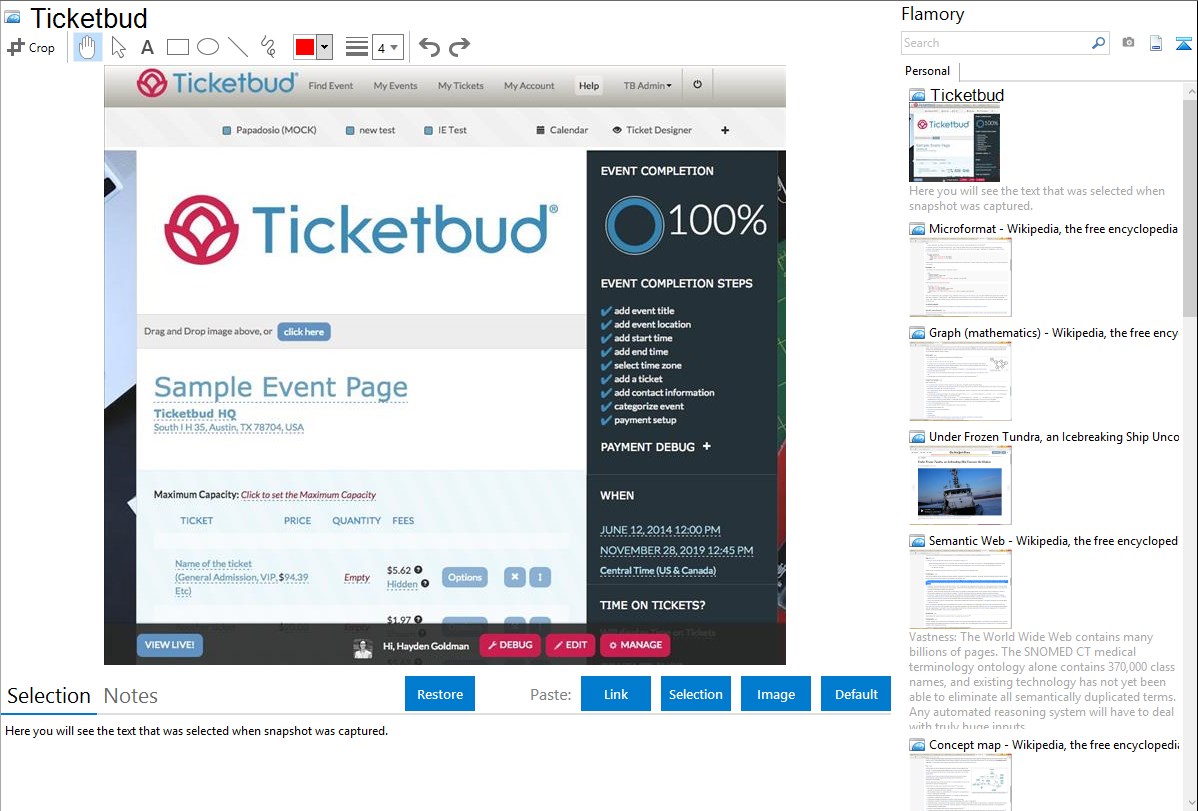Open the Graph (mathematics) snapshot thumbnail
Screen dimensions: 1198x811
tap(960, 381)
